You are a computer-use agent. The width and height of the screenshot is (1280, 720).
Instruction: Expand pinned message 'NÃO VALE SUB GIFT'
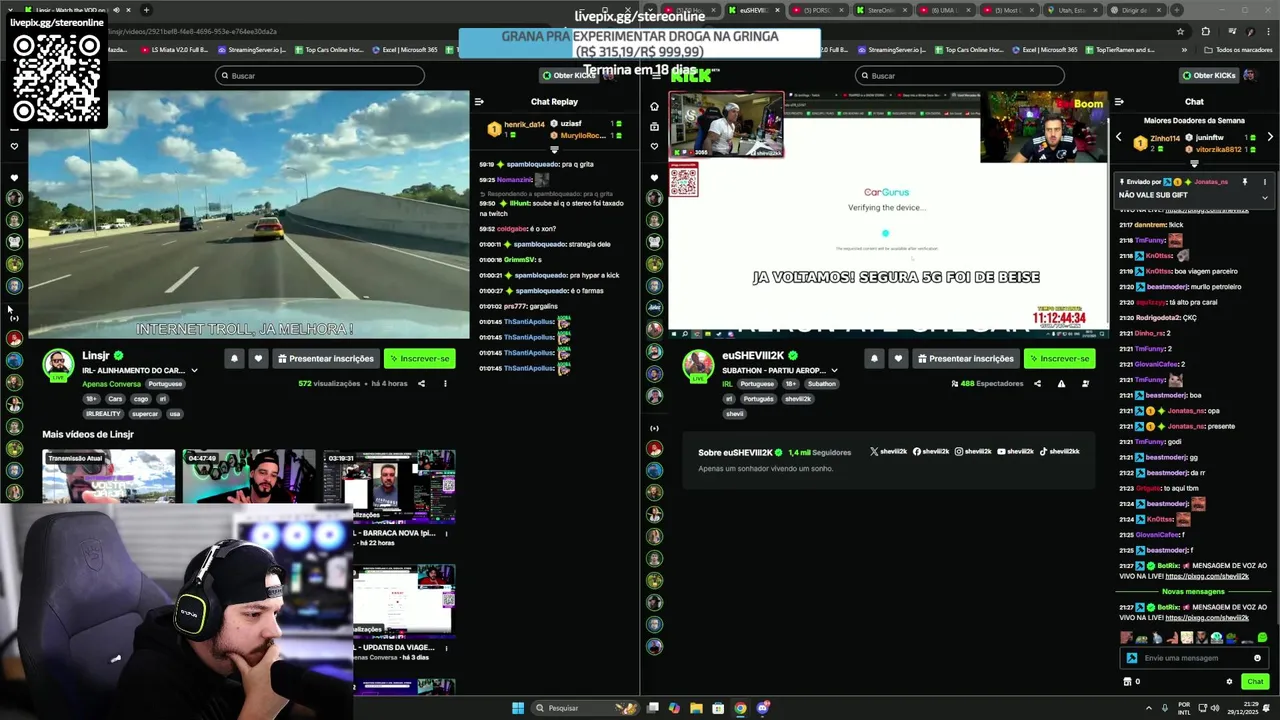coord(1264,197)
